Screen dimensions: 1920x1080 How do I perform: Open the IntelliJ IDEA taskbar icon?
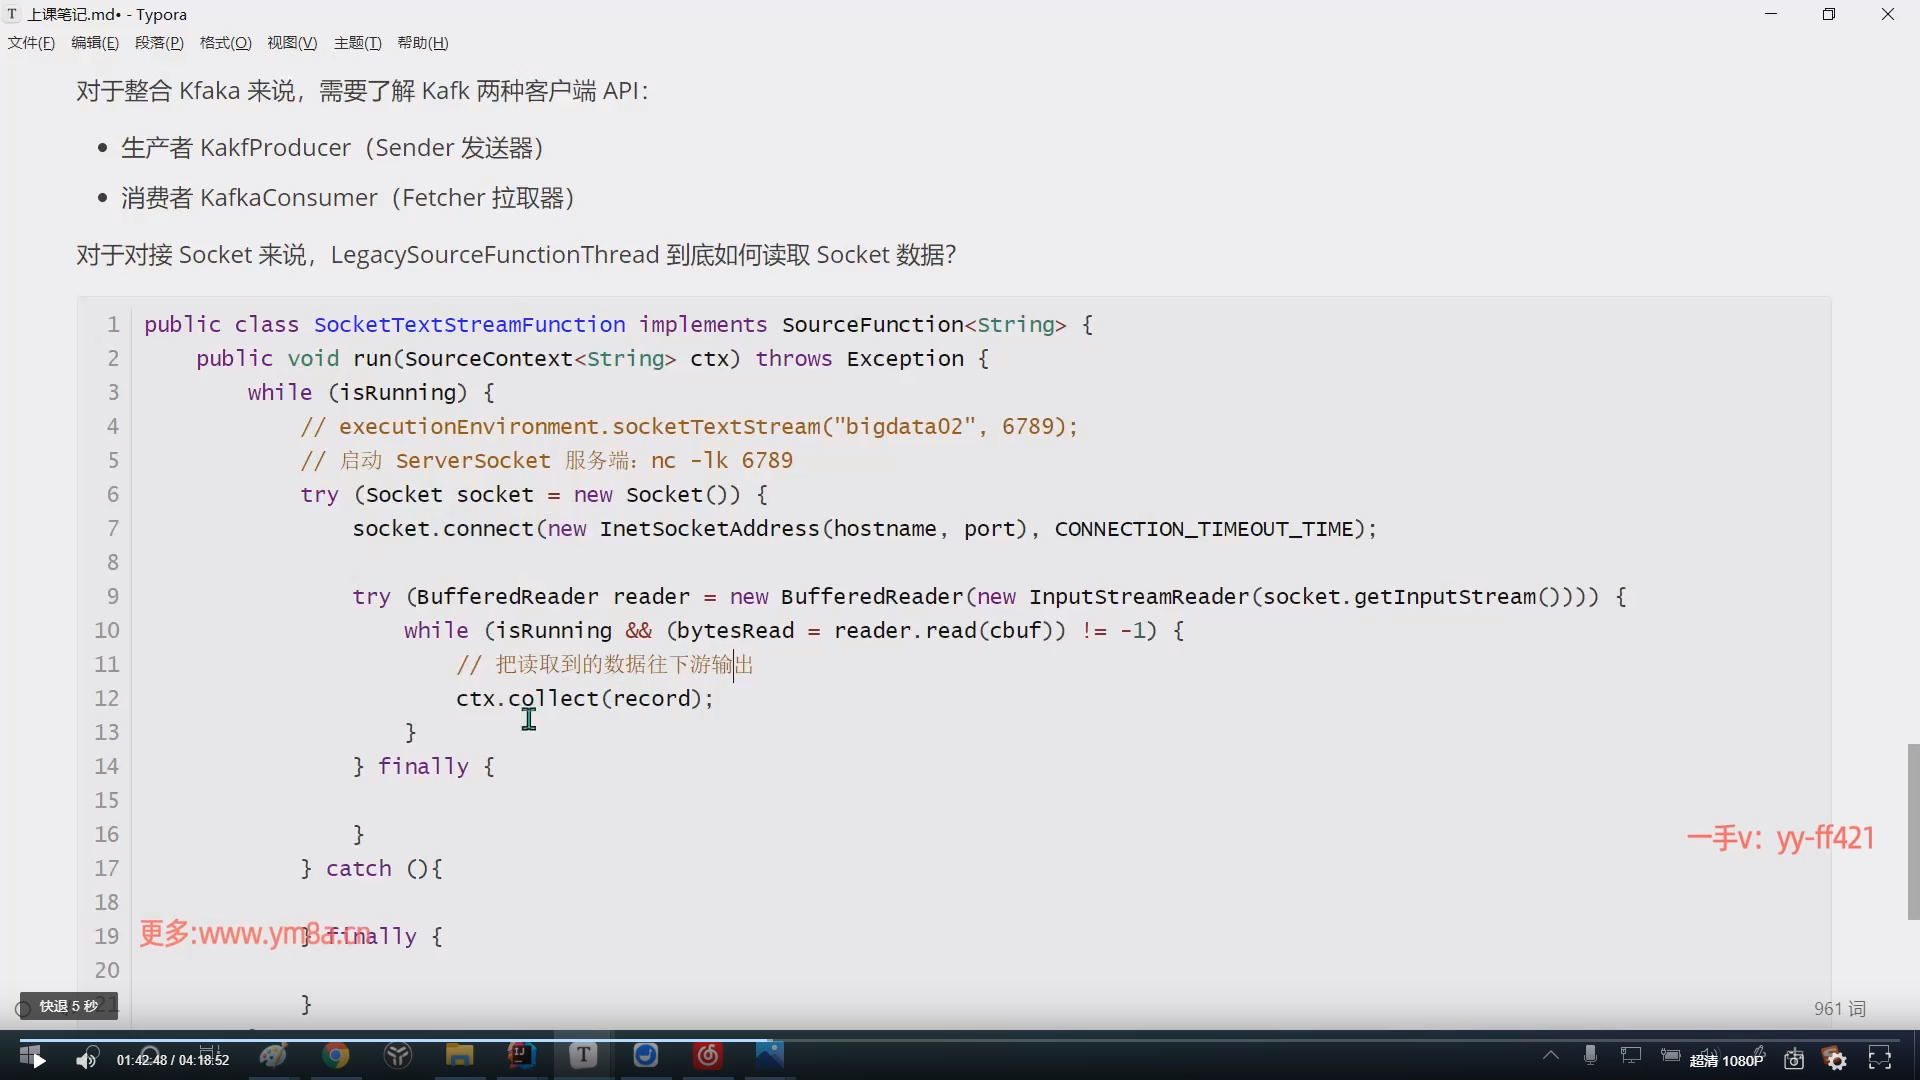click(x=521, y=1056)
